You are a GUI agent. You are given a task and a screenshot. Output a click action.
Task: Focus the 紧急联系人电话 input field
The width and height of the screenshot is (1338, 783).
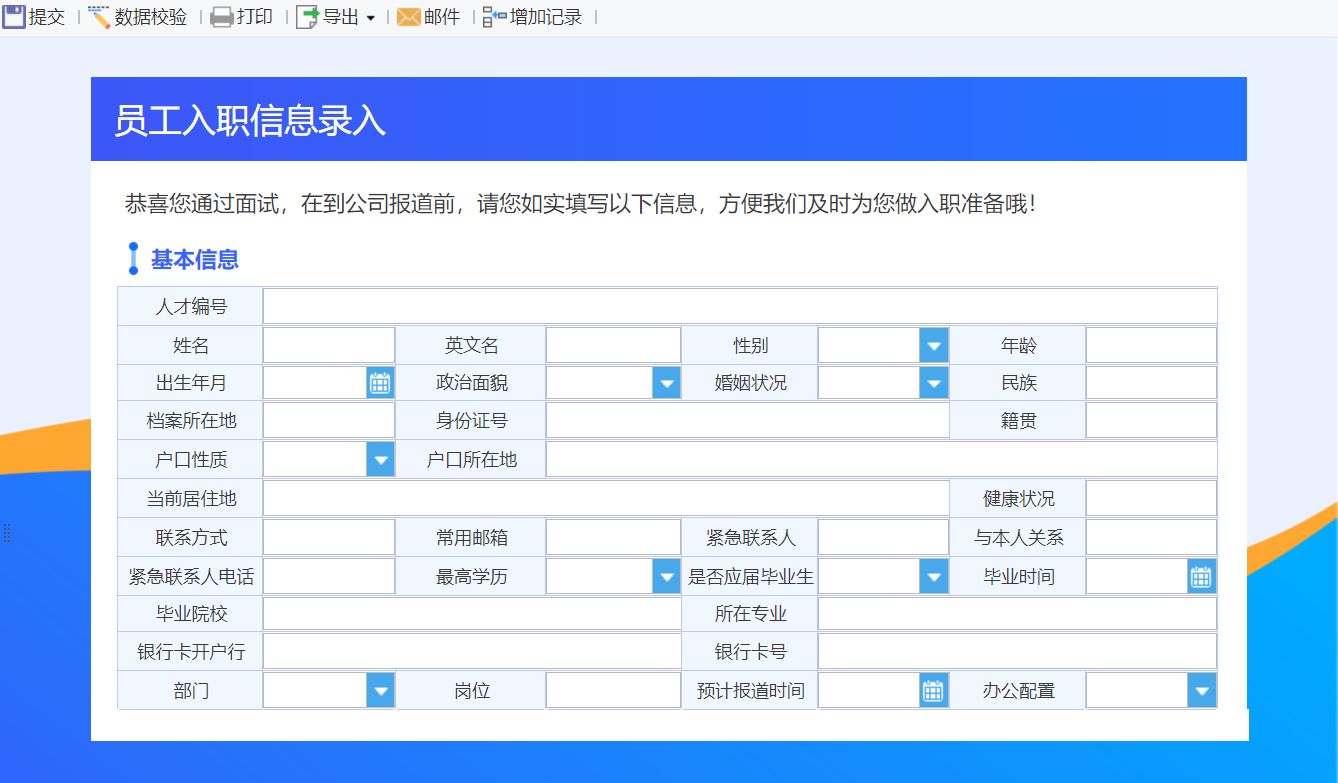point(329,576)
